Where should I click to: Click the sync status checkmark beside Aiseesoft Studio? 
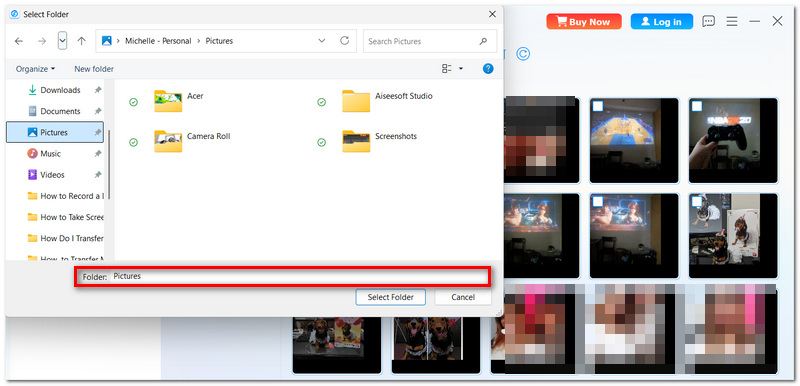[x=321, y=102]
